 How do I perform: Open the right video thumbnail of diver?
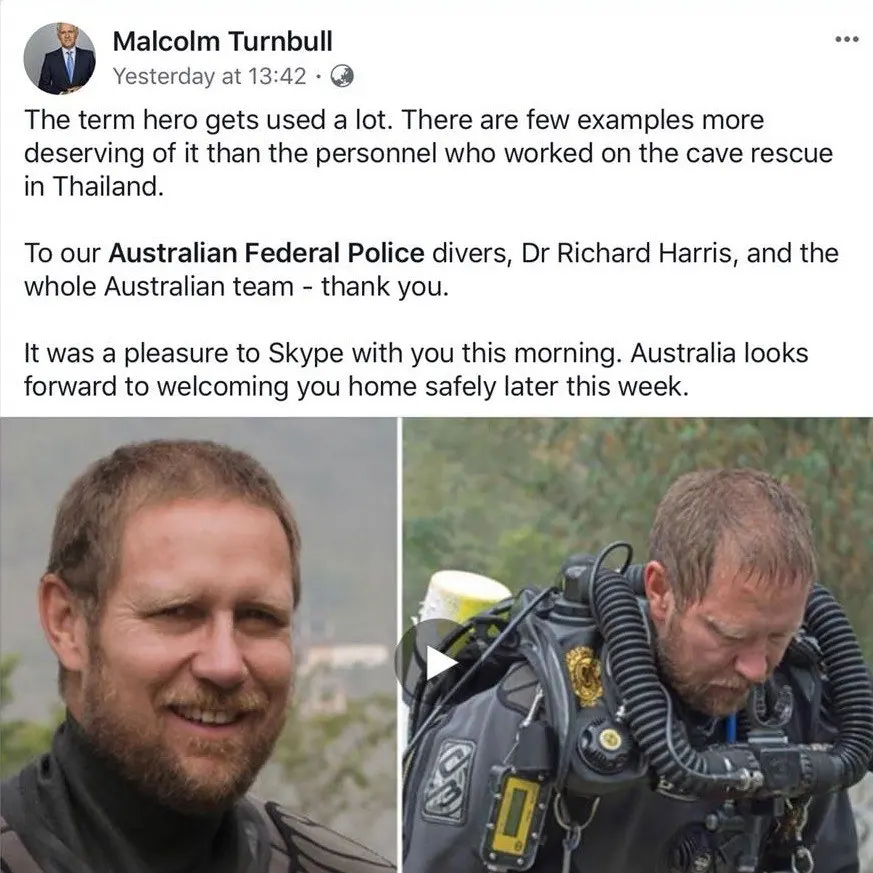point(637,645)
